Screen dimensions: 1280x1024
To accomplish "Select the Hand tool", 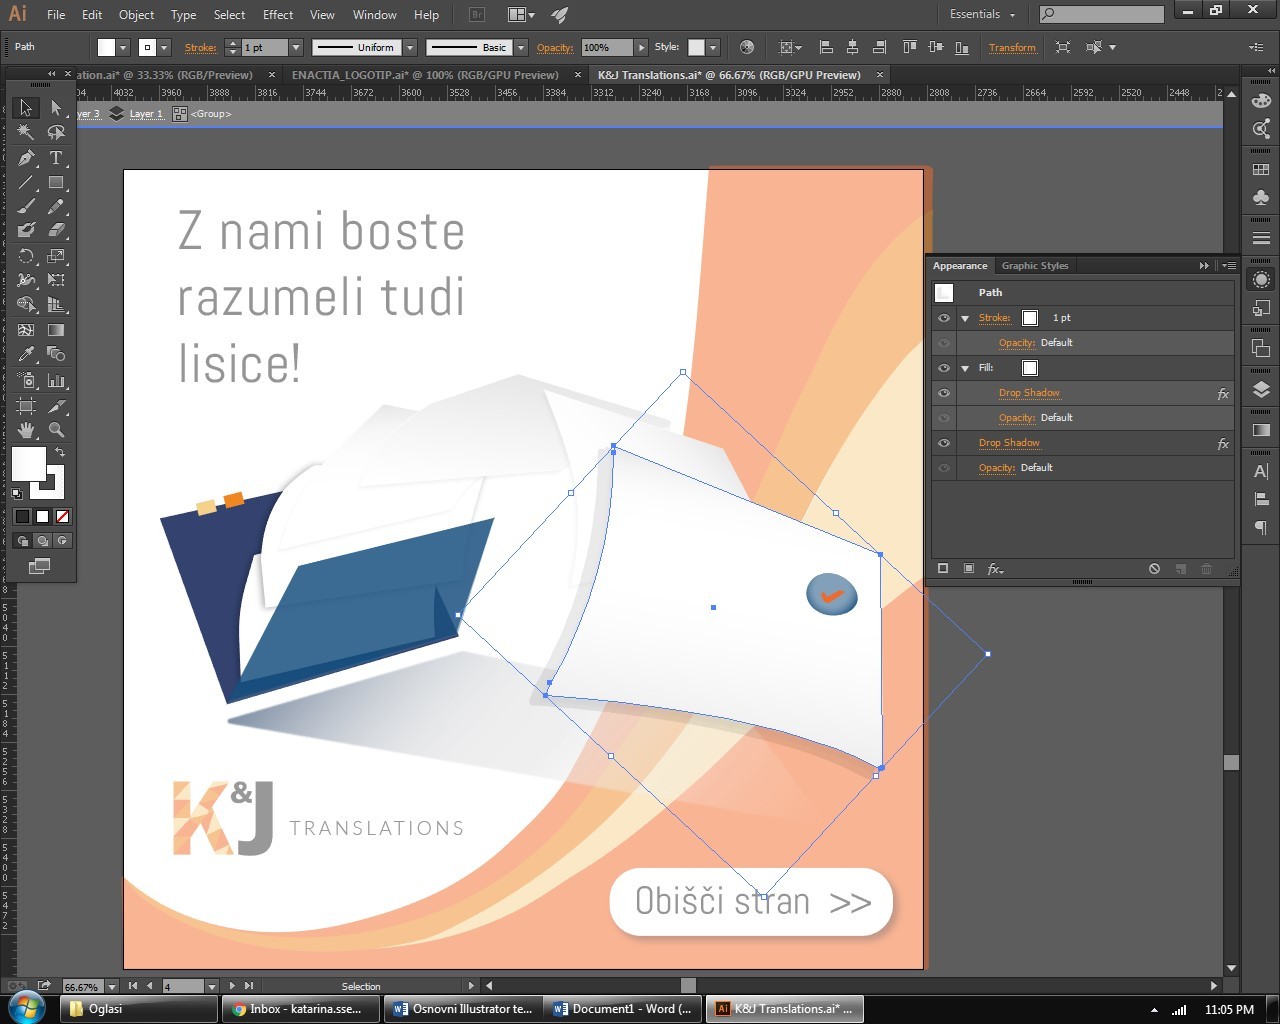I will pyautogui.click(x=27, y=430).
